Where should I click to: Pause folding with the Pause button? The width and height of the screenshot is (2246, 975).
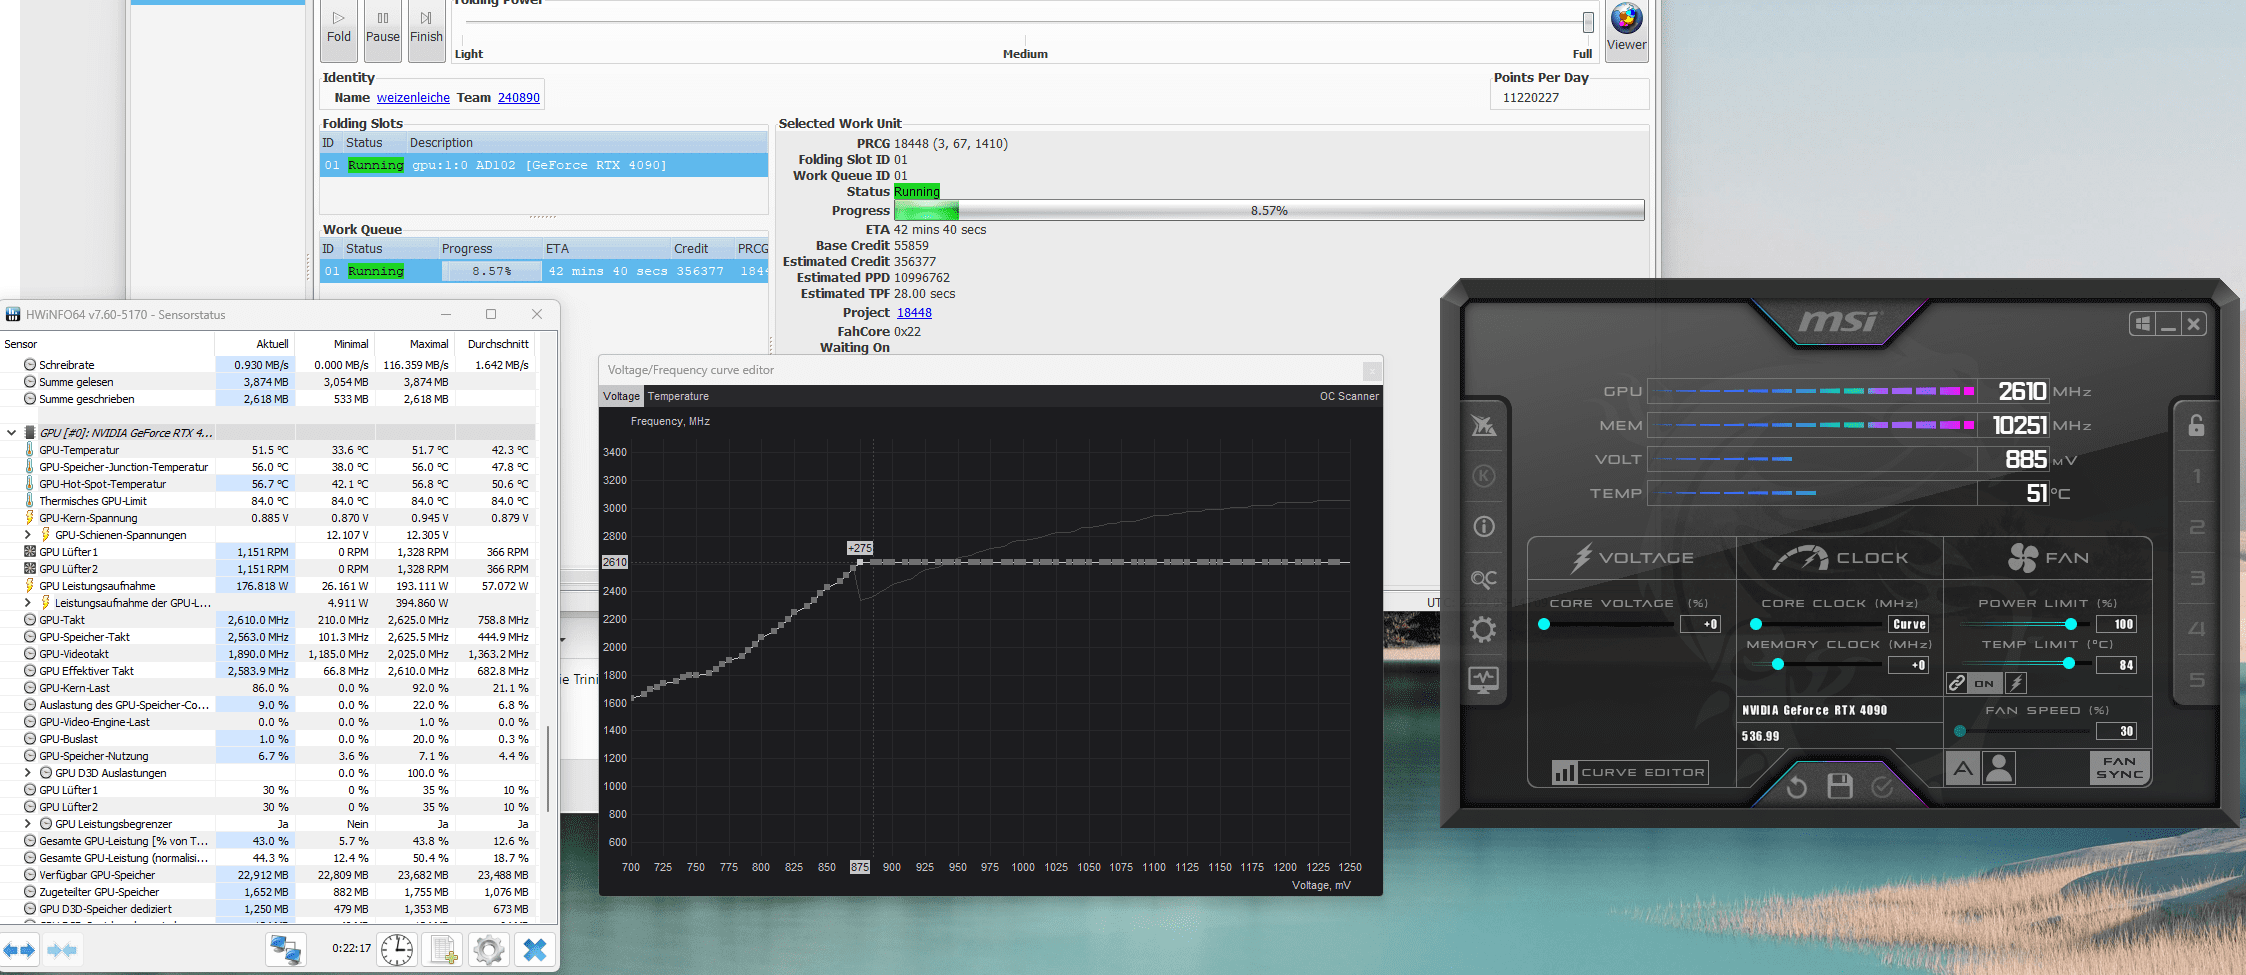pyautogui.click(x=383, y=29)
